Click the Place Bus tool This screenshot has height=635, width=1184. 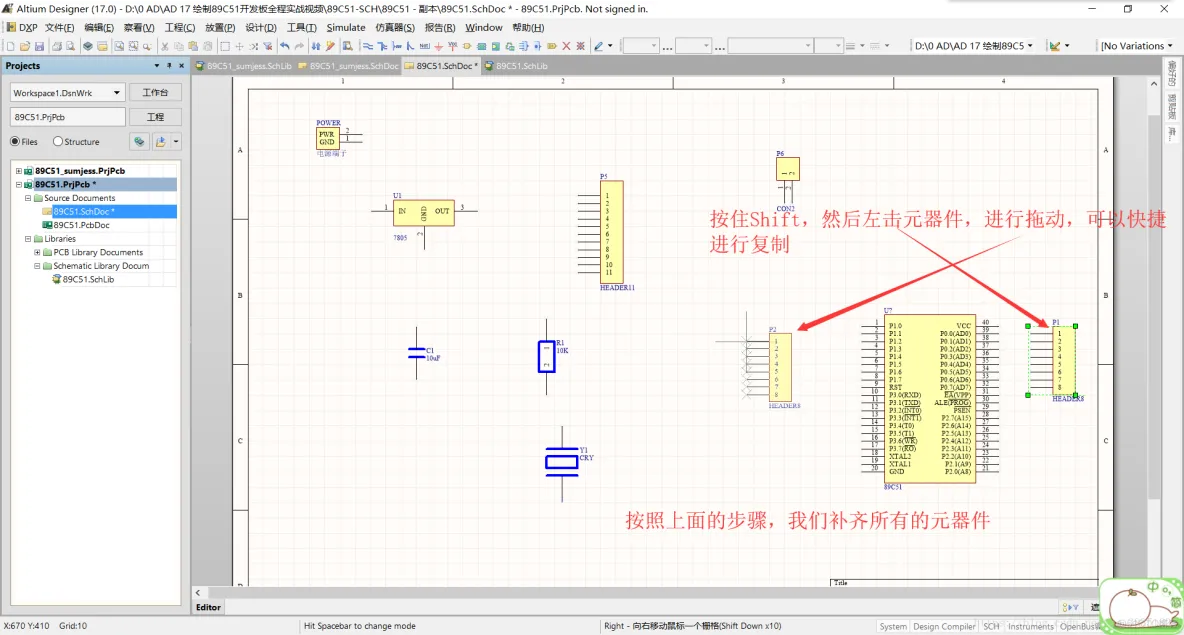point(382,46)
